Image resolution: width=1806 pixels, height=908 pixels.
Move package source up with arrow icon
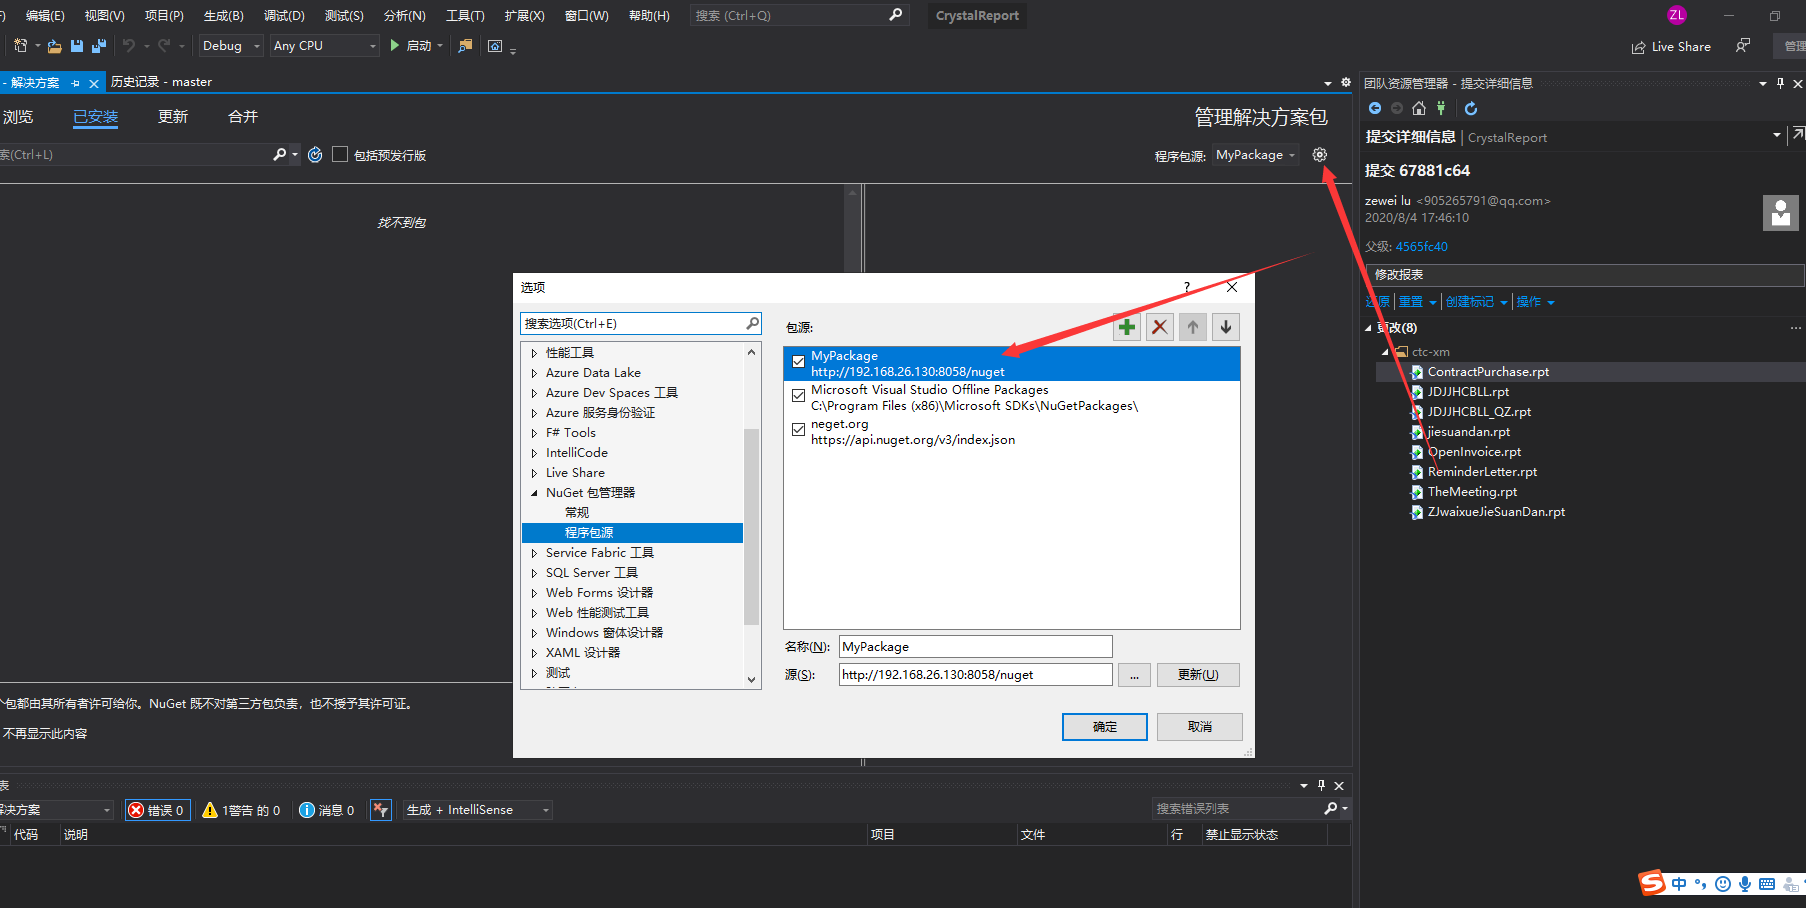click(x=1193, y=327)
